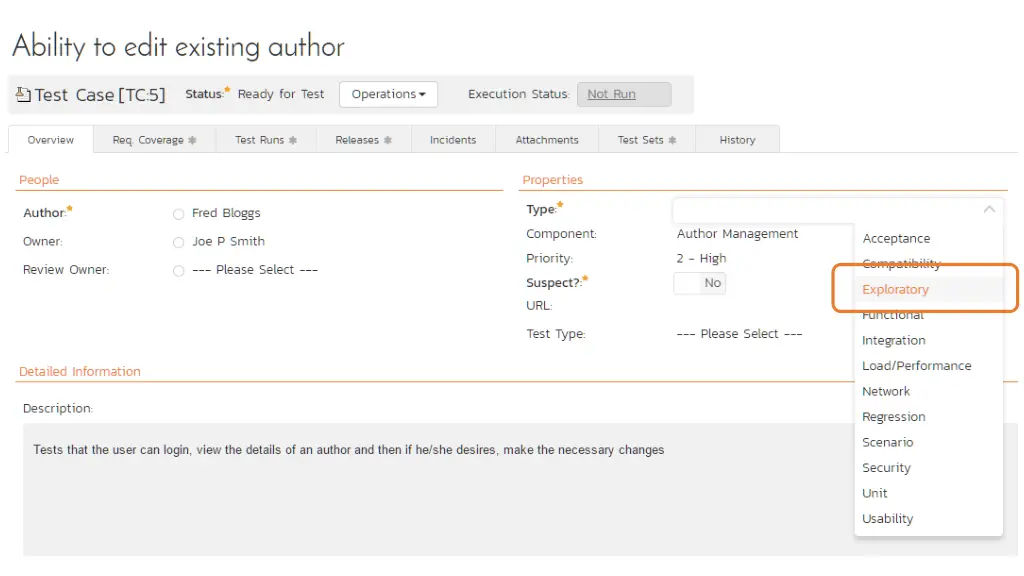
Task: Select the Joe P Smith owner circle icon
Action: tap(178, 242)
